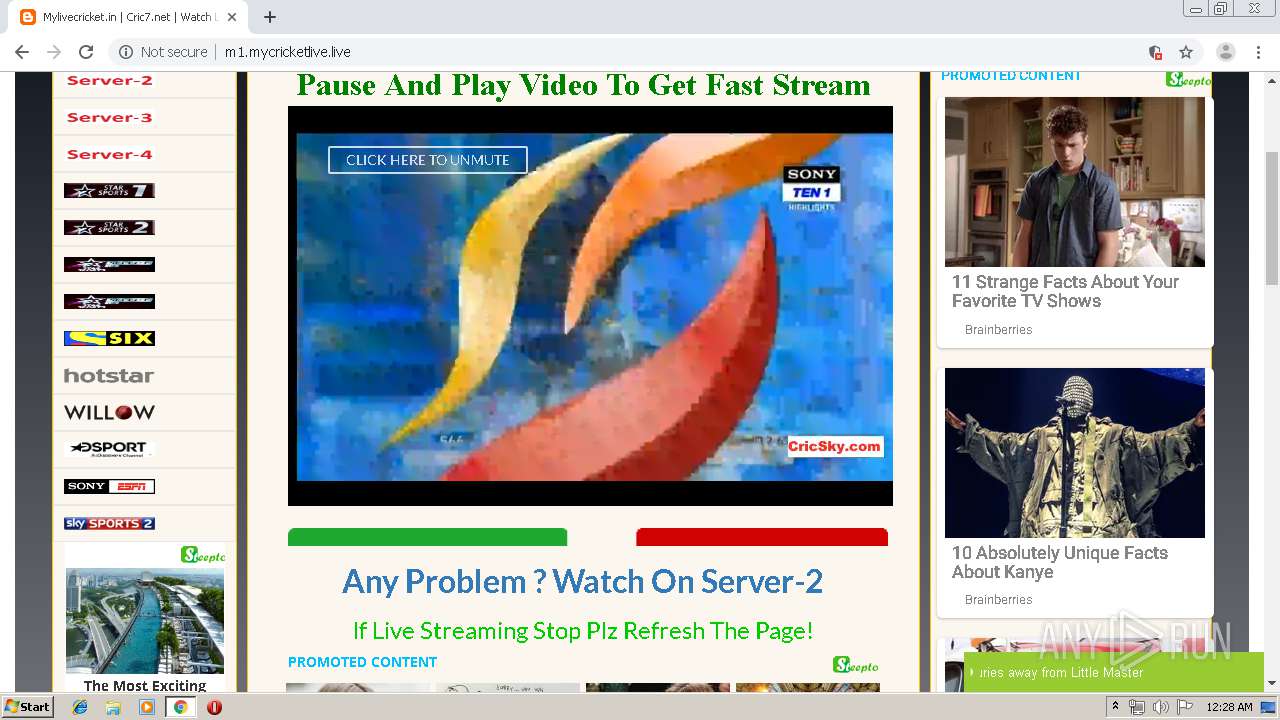Screen dimensions: 1280x720
Task: Open the DSport channel
Action: 109,449
